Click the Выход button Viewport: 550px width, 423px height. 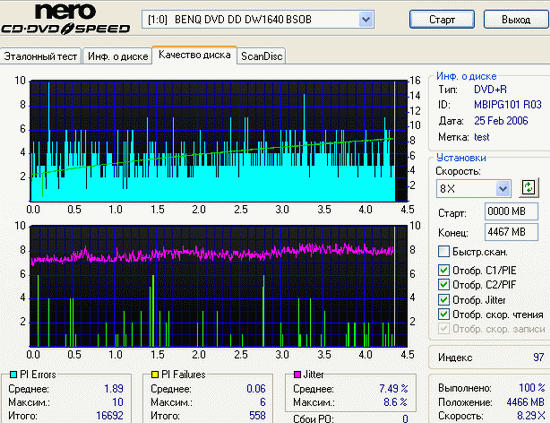click(x=516, y=19)
